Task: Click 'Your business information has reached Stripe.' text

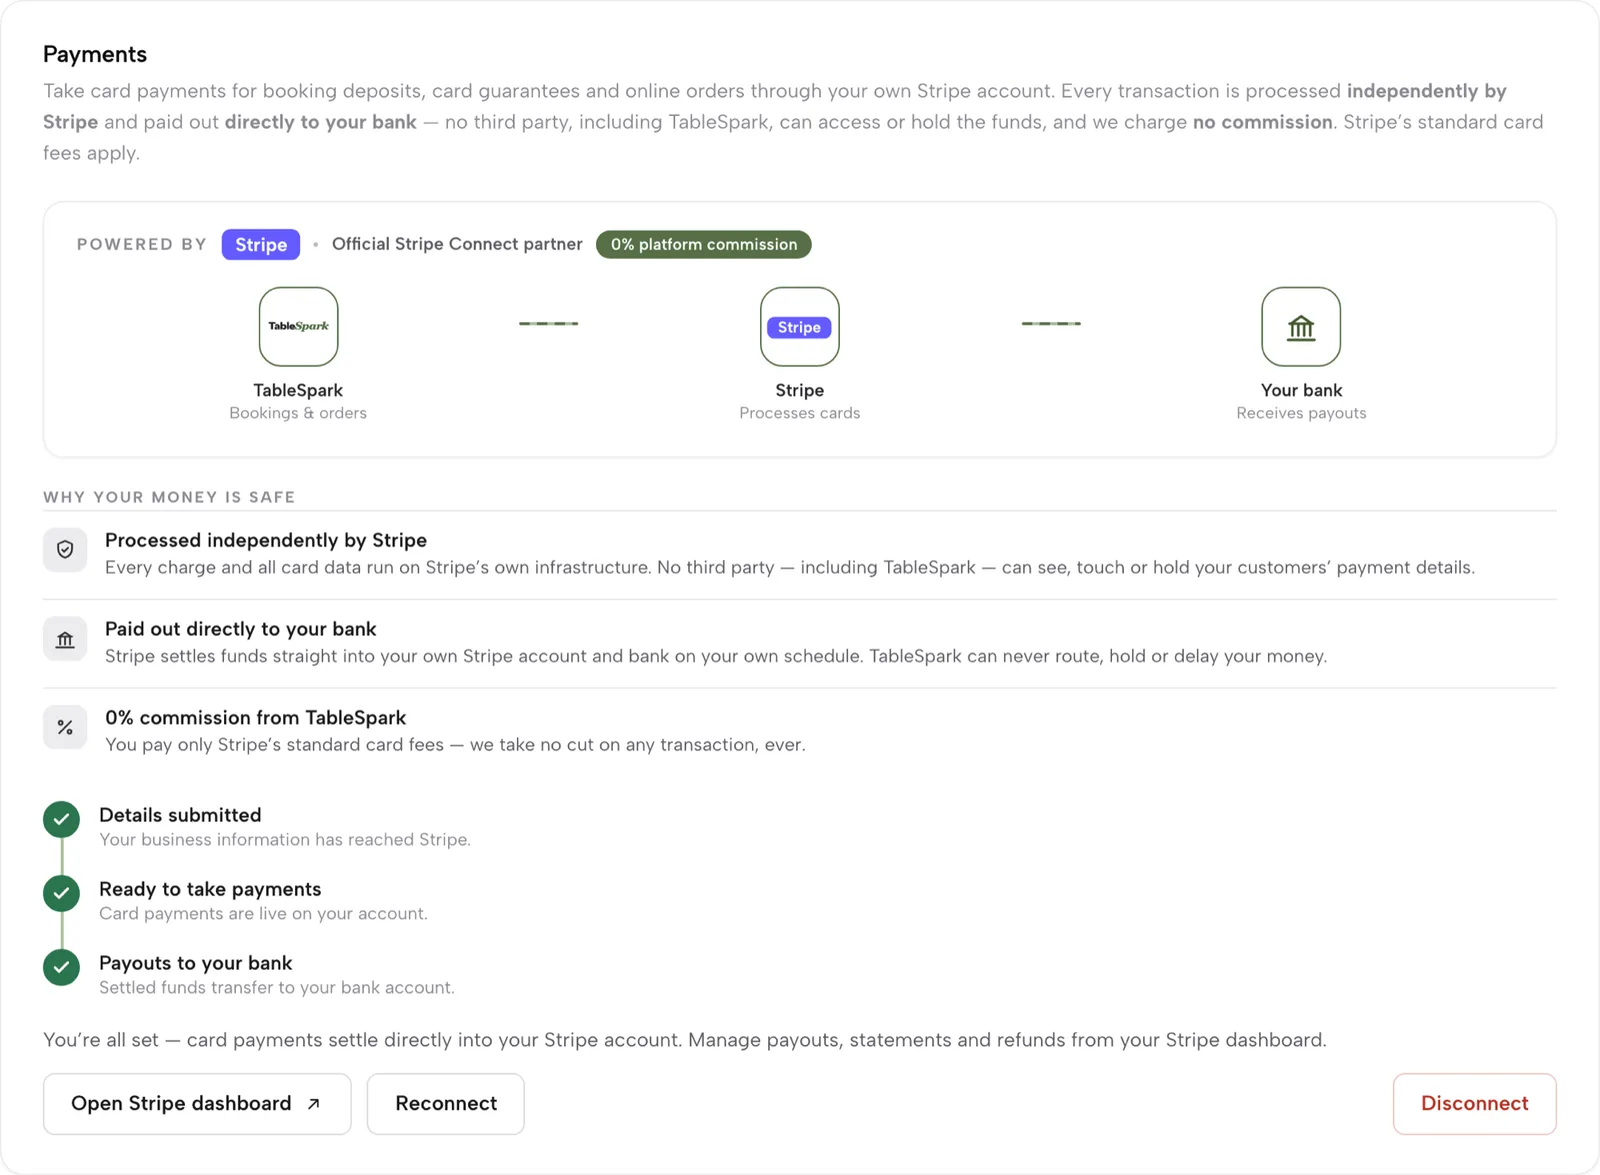Action: tap(285, 840)
